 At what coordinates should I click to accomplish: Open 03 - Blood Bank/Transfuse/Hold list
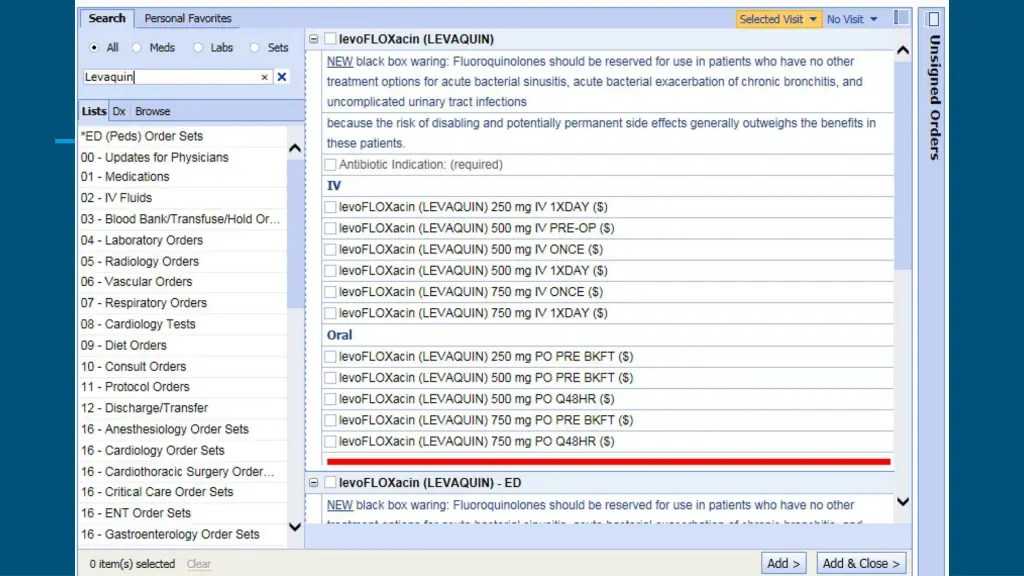[x=182, y=219]
